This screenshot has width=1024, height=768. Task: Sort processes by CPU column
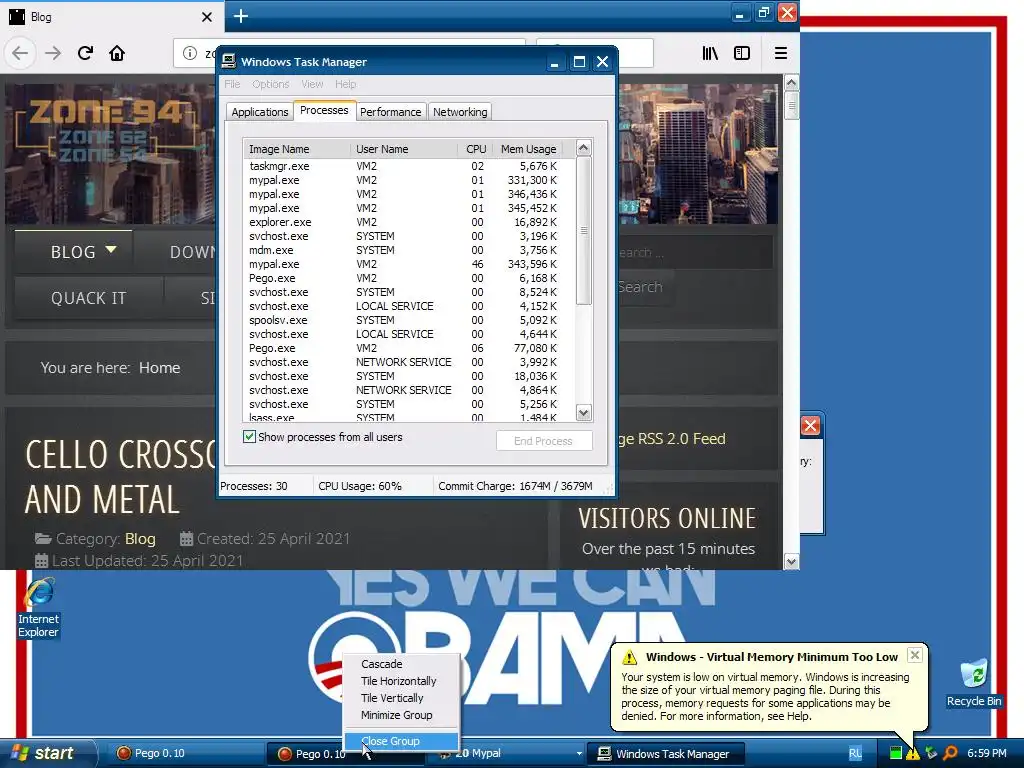475,149
